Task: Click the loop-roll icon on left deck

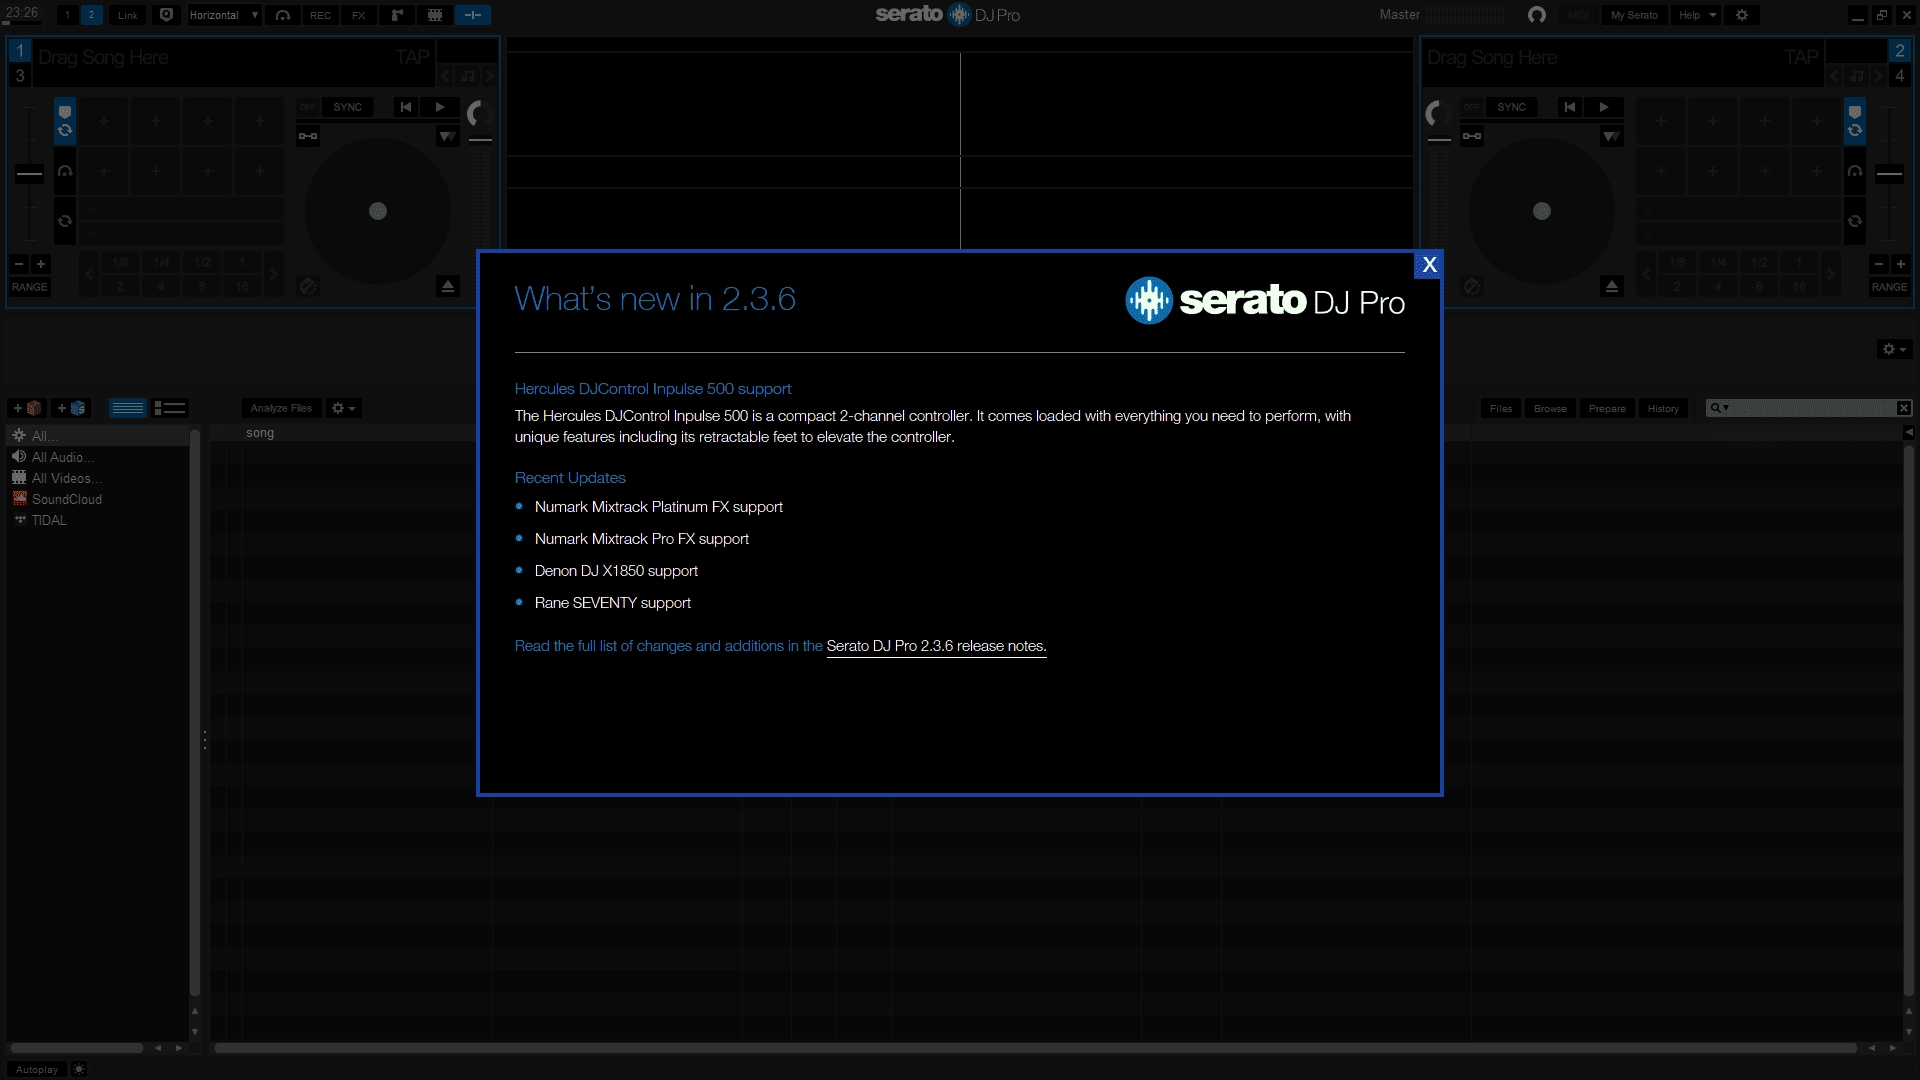Action: [x=65, y=221]
